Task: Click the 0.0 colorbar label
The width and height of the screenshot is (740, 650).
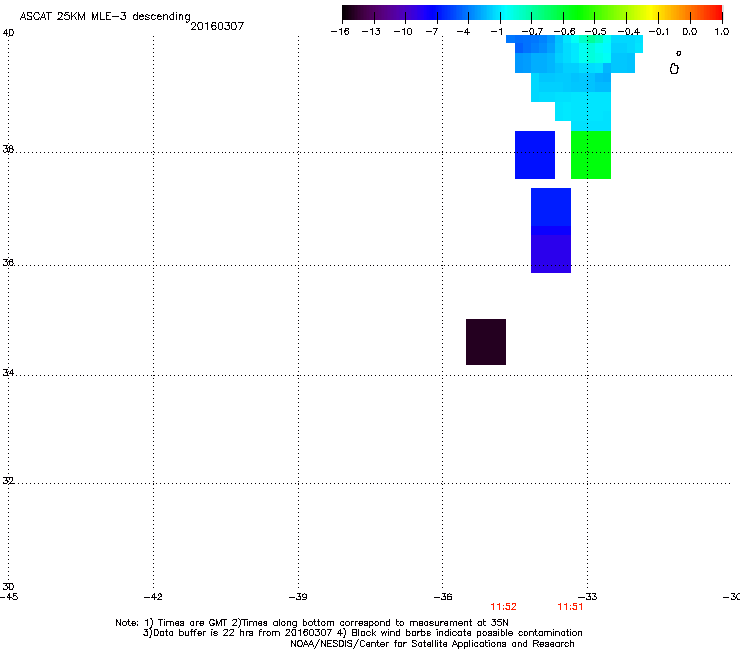Action: pyautogui.click(x=690, y=32)
